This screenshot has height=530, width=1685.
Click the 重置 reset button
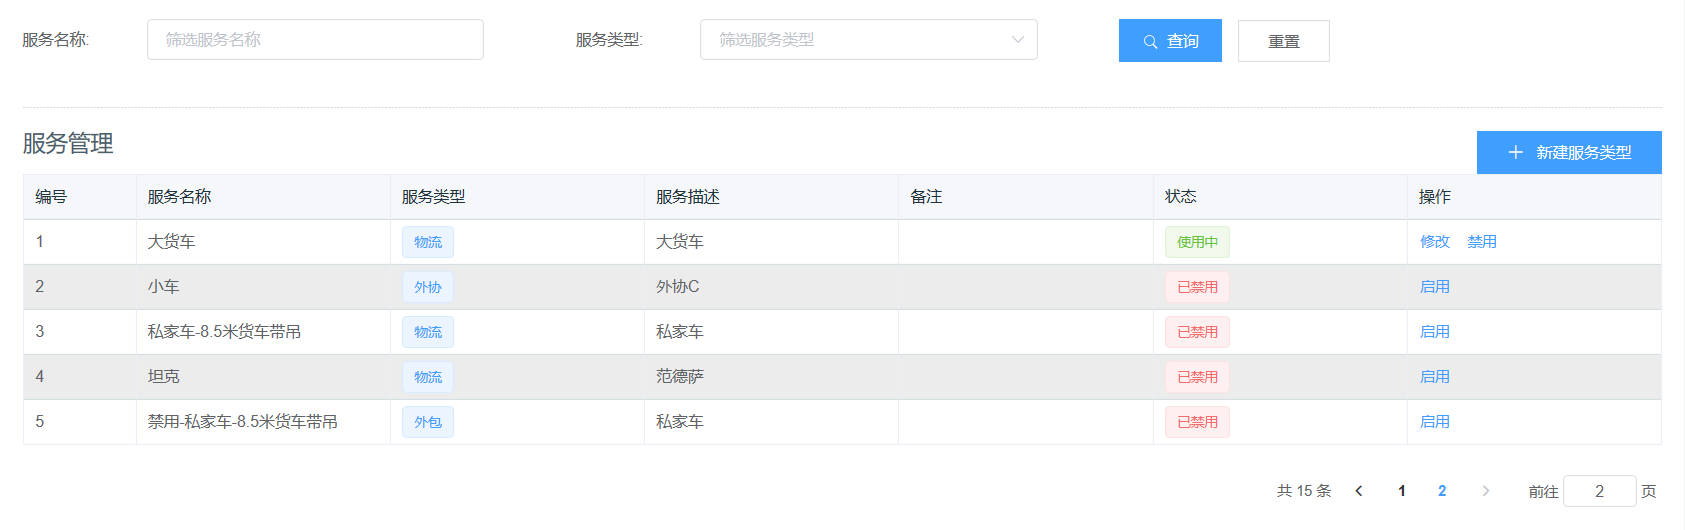tap(1283, 41)
